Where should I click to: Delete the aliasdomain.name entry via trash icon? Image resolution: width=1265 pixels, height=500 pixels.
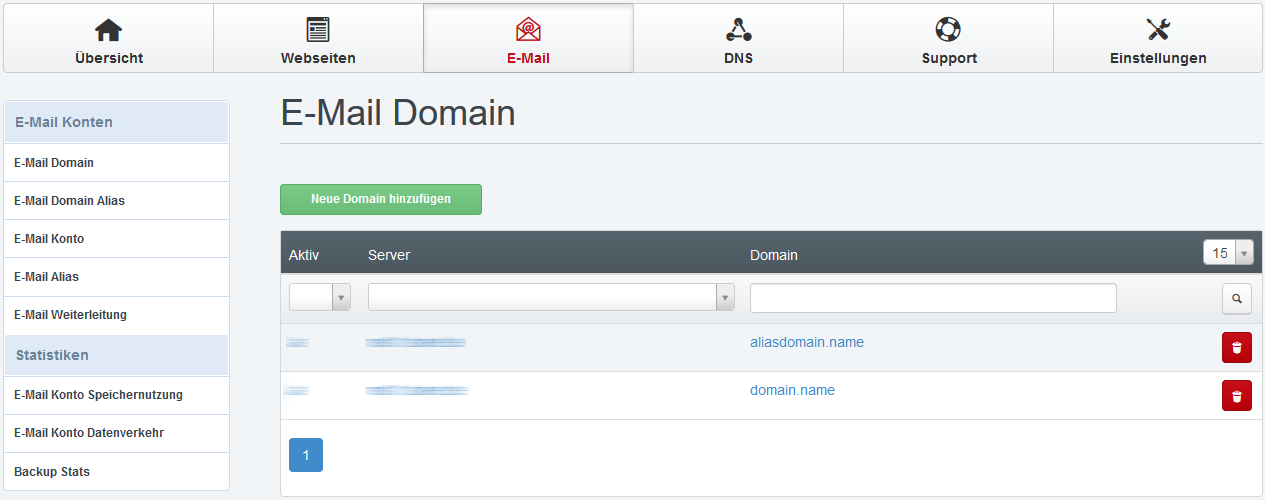[x=1236, y=348]
